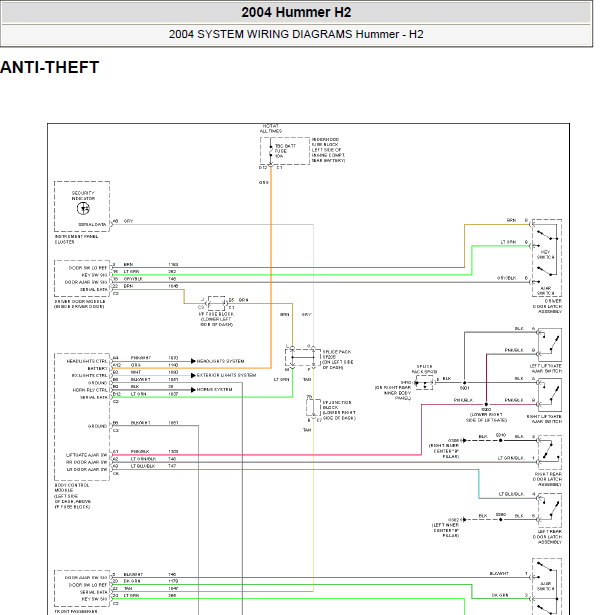605x615 pixels.
Task: Click the 'EXTERIOR LIGHTS SYSTEM' reference label
Action: coord(226,375)
